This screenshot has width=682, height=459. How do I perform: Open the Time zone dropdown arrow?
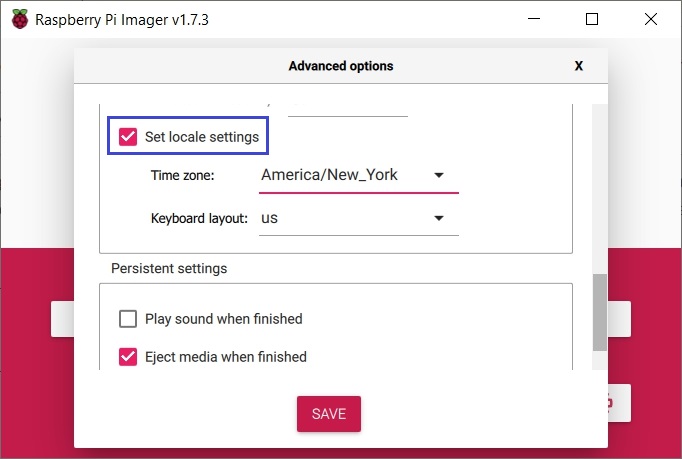coord(439,176)
